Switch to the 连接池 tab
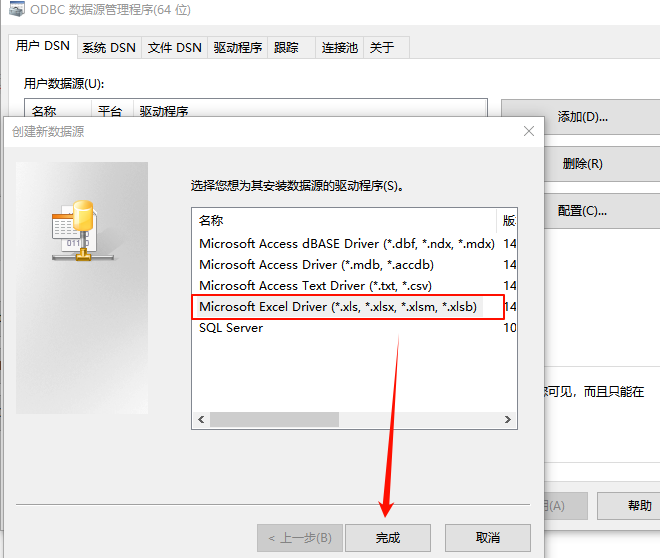Image resolution: width=660 pixels, height=558 pixels. click(340, 48)
